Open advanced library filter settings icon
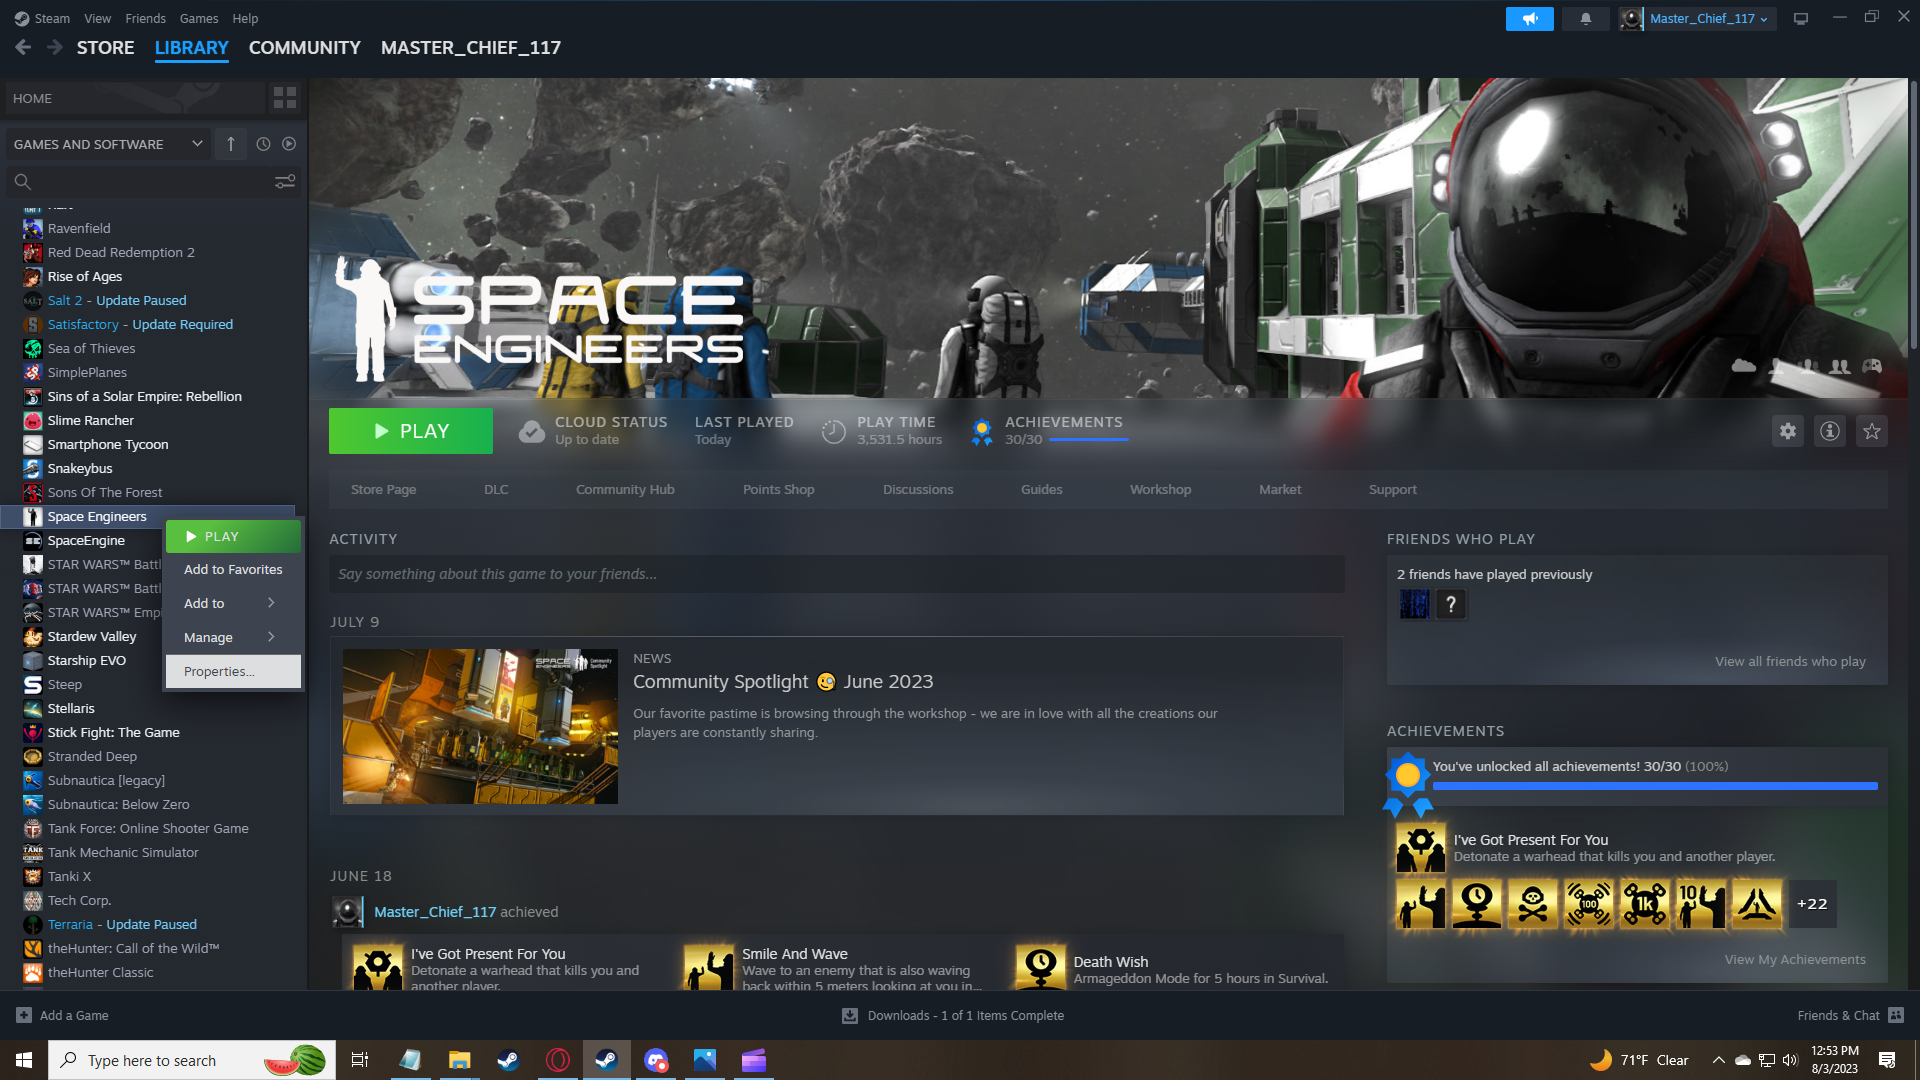The width and height of the screenshot is (1920, 1080). pyautogui.click(x=285, y=181)
